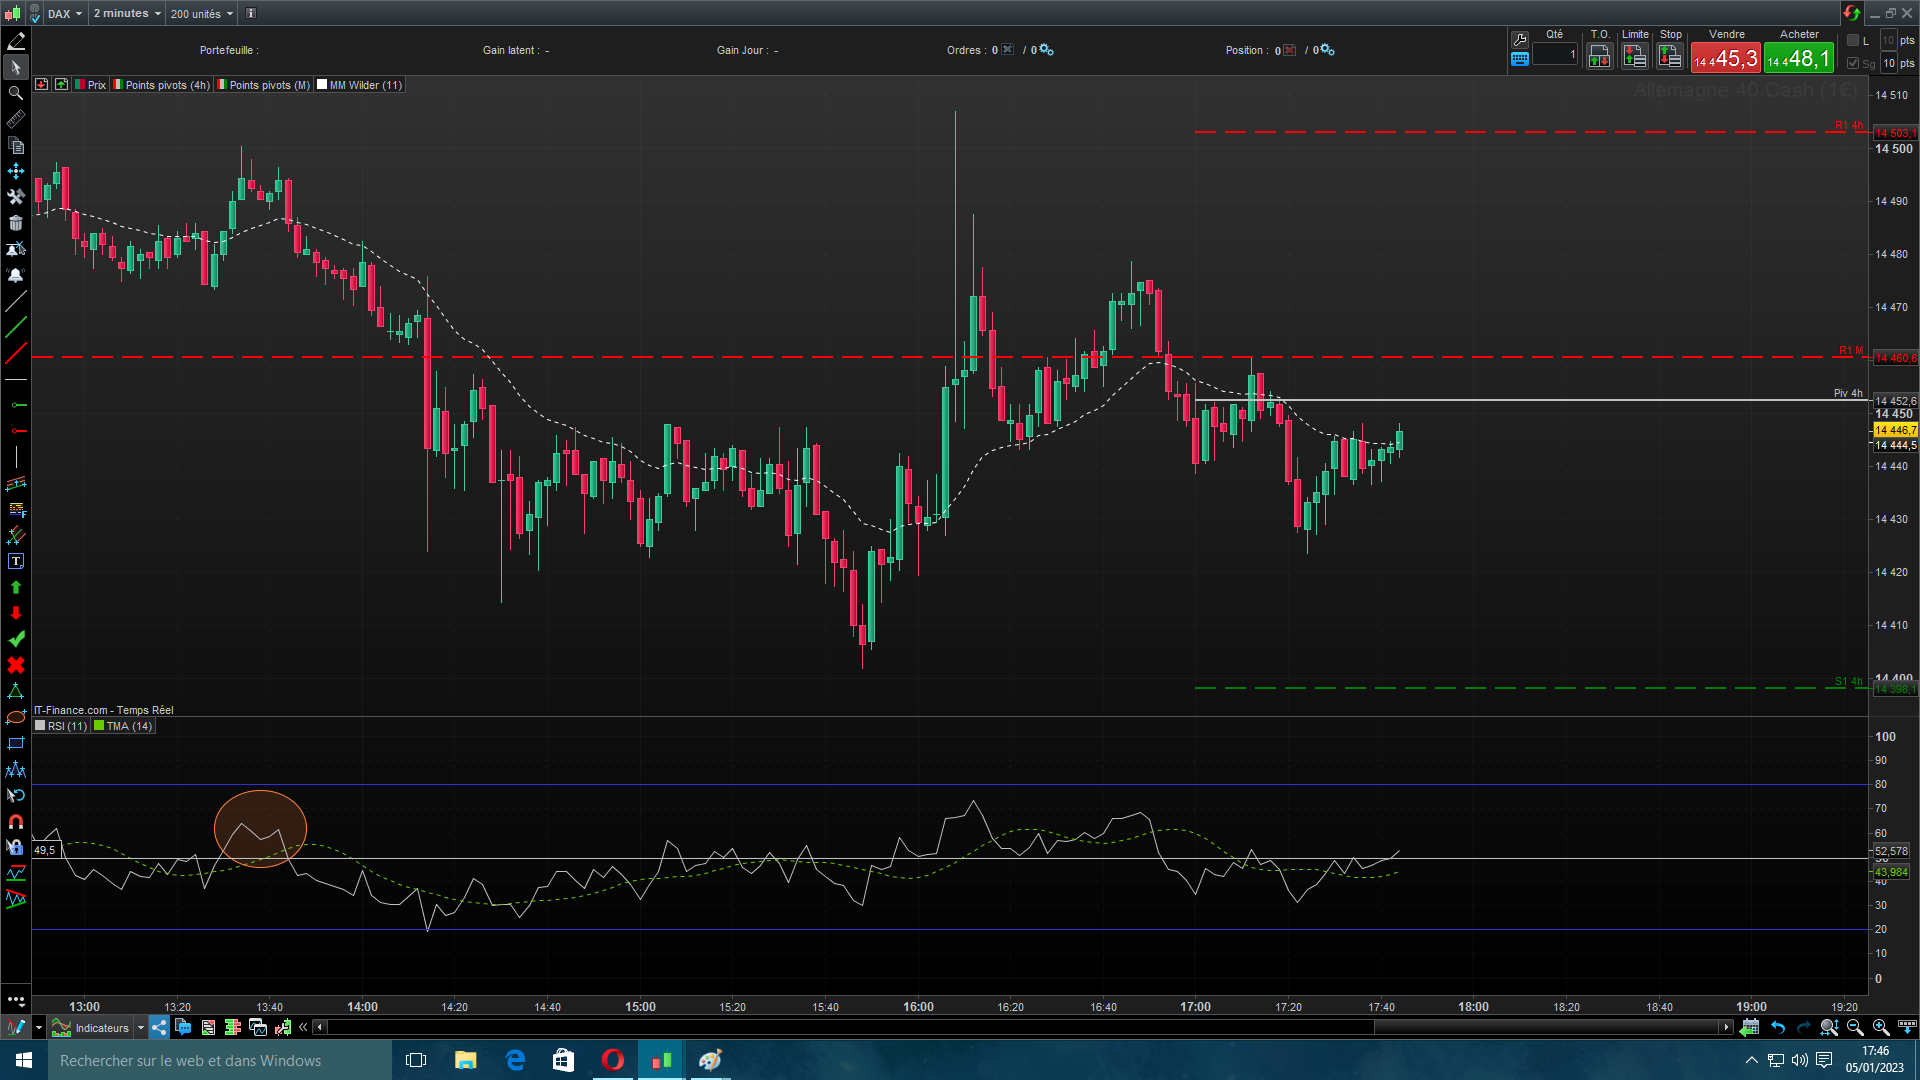Screen dimensions: 1920x1080
Task: Click the red Vendre sell price button
Action: (1725, 59)
